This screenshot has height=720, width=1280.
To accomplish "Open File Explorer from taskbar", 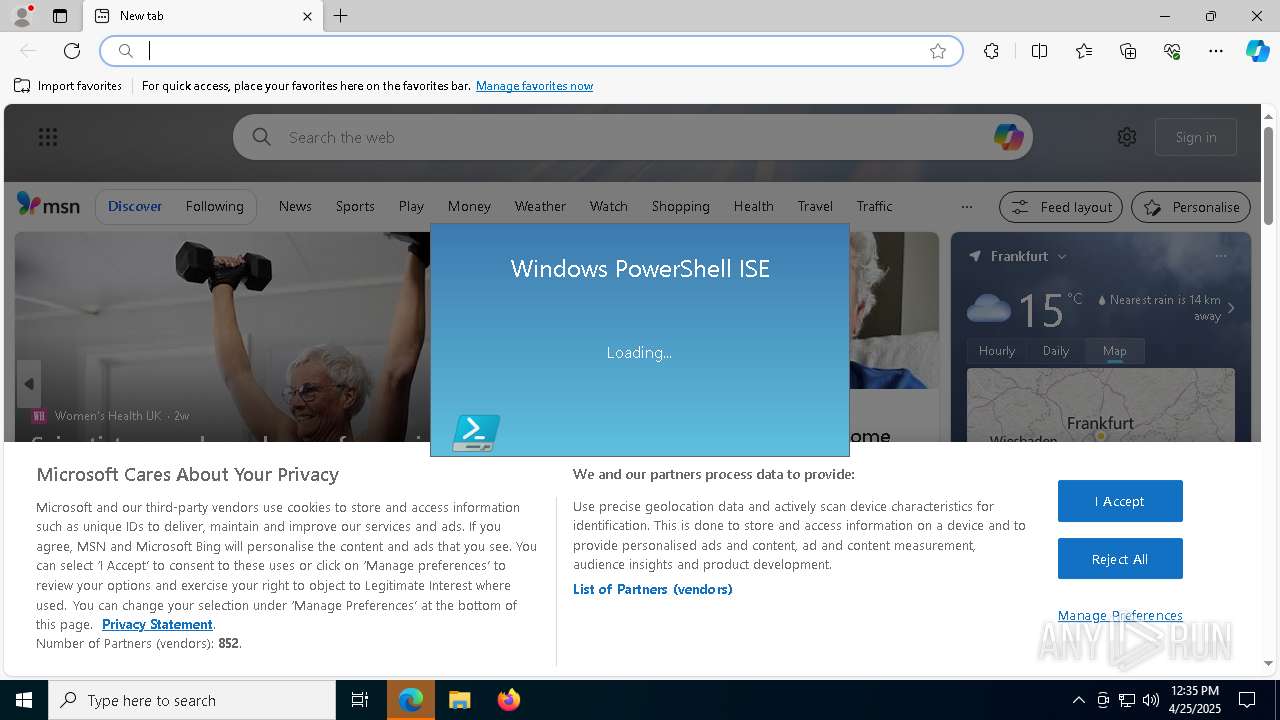I will point(459,700).
